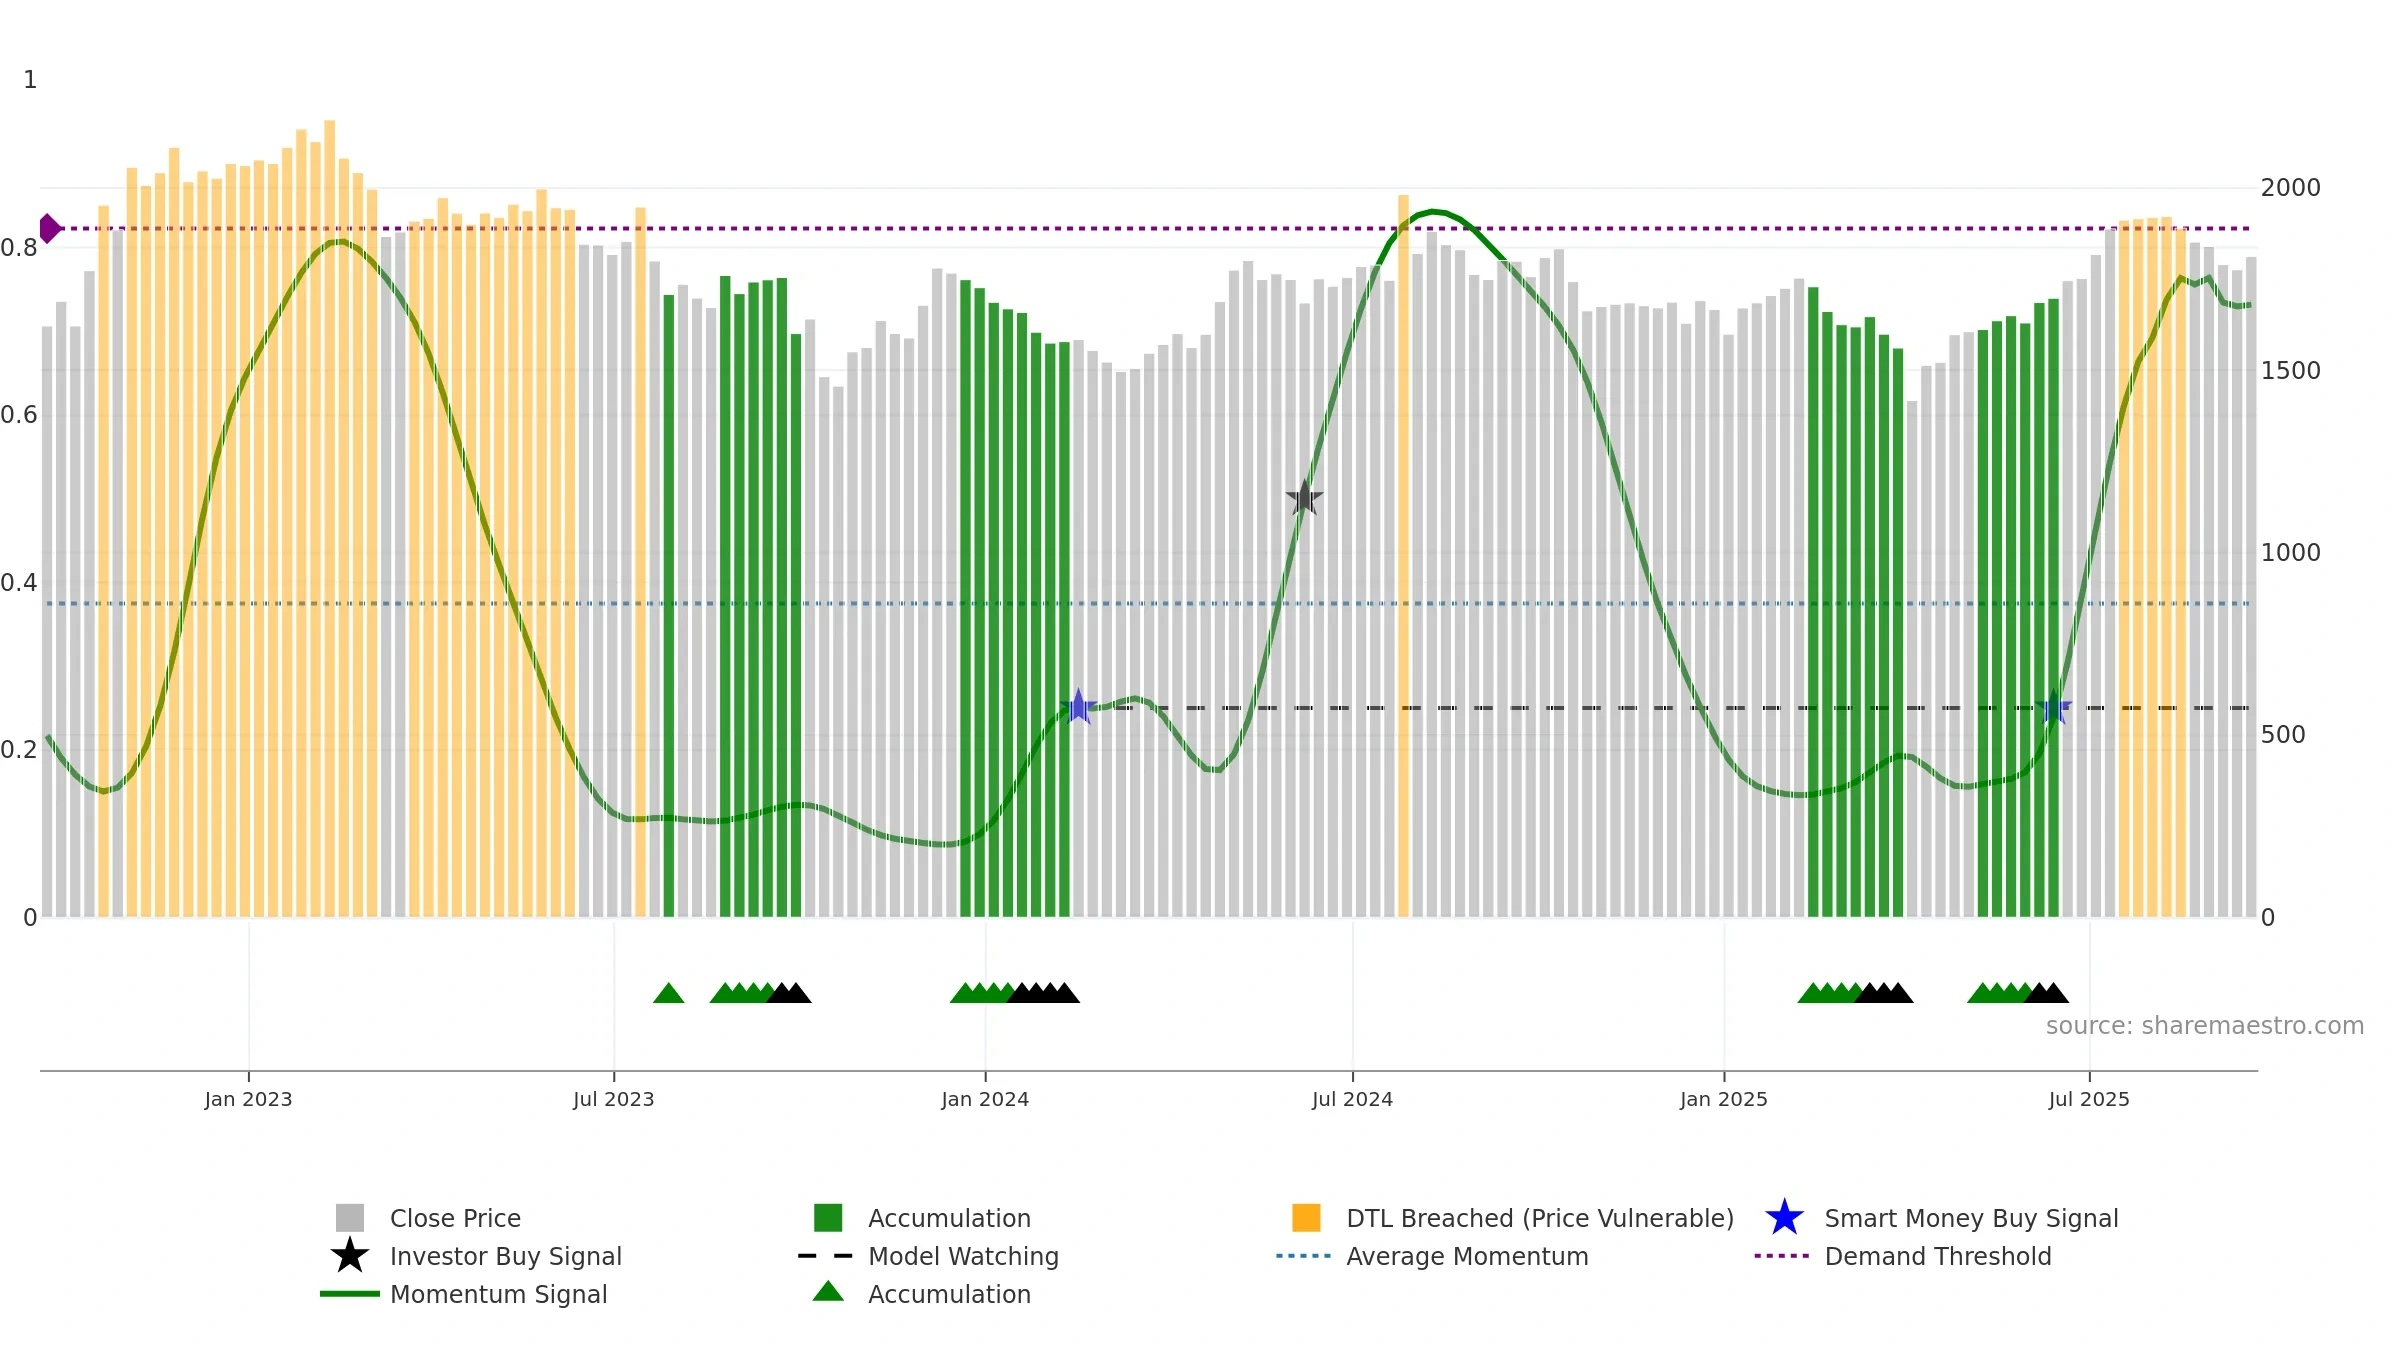Image resolution: width=2400 pixels, height=1350 pixels.
Task: Click the green Accumulation triangle in legend
Action: coord(828,1292)
